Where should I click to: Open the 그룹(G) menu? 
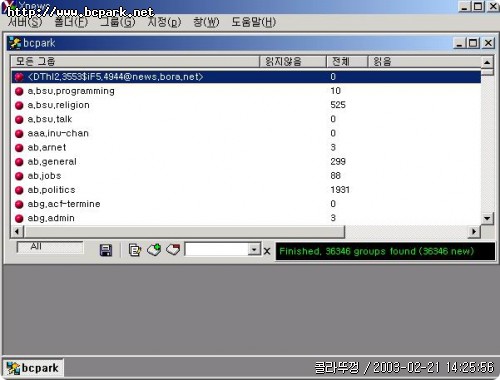tap(118, 22)
